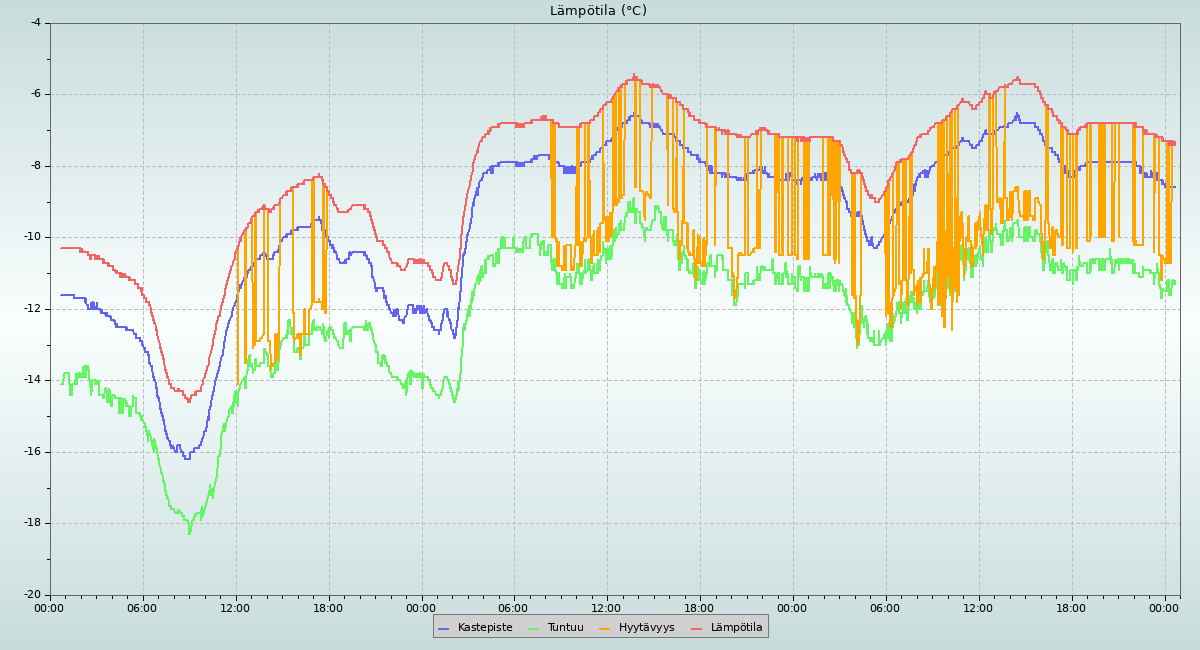The image size is (1200, 650).
Task: Select the Tuntuu legend entry text
Action: point(565,627)
